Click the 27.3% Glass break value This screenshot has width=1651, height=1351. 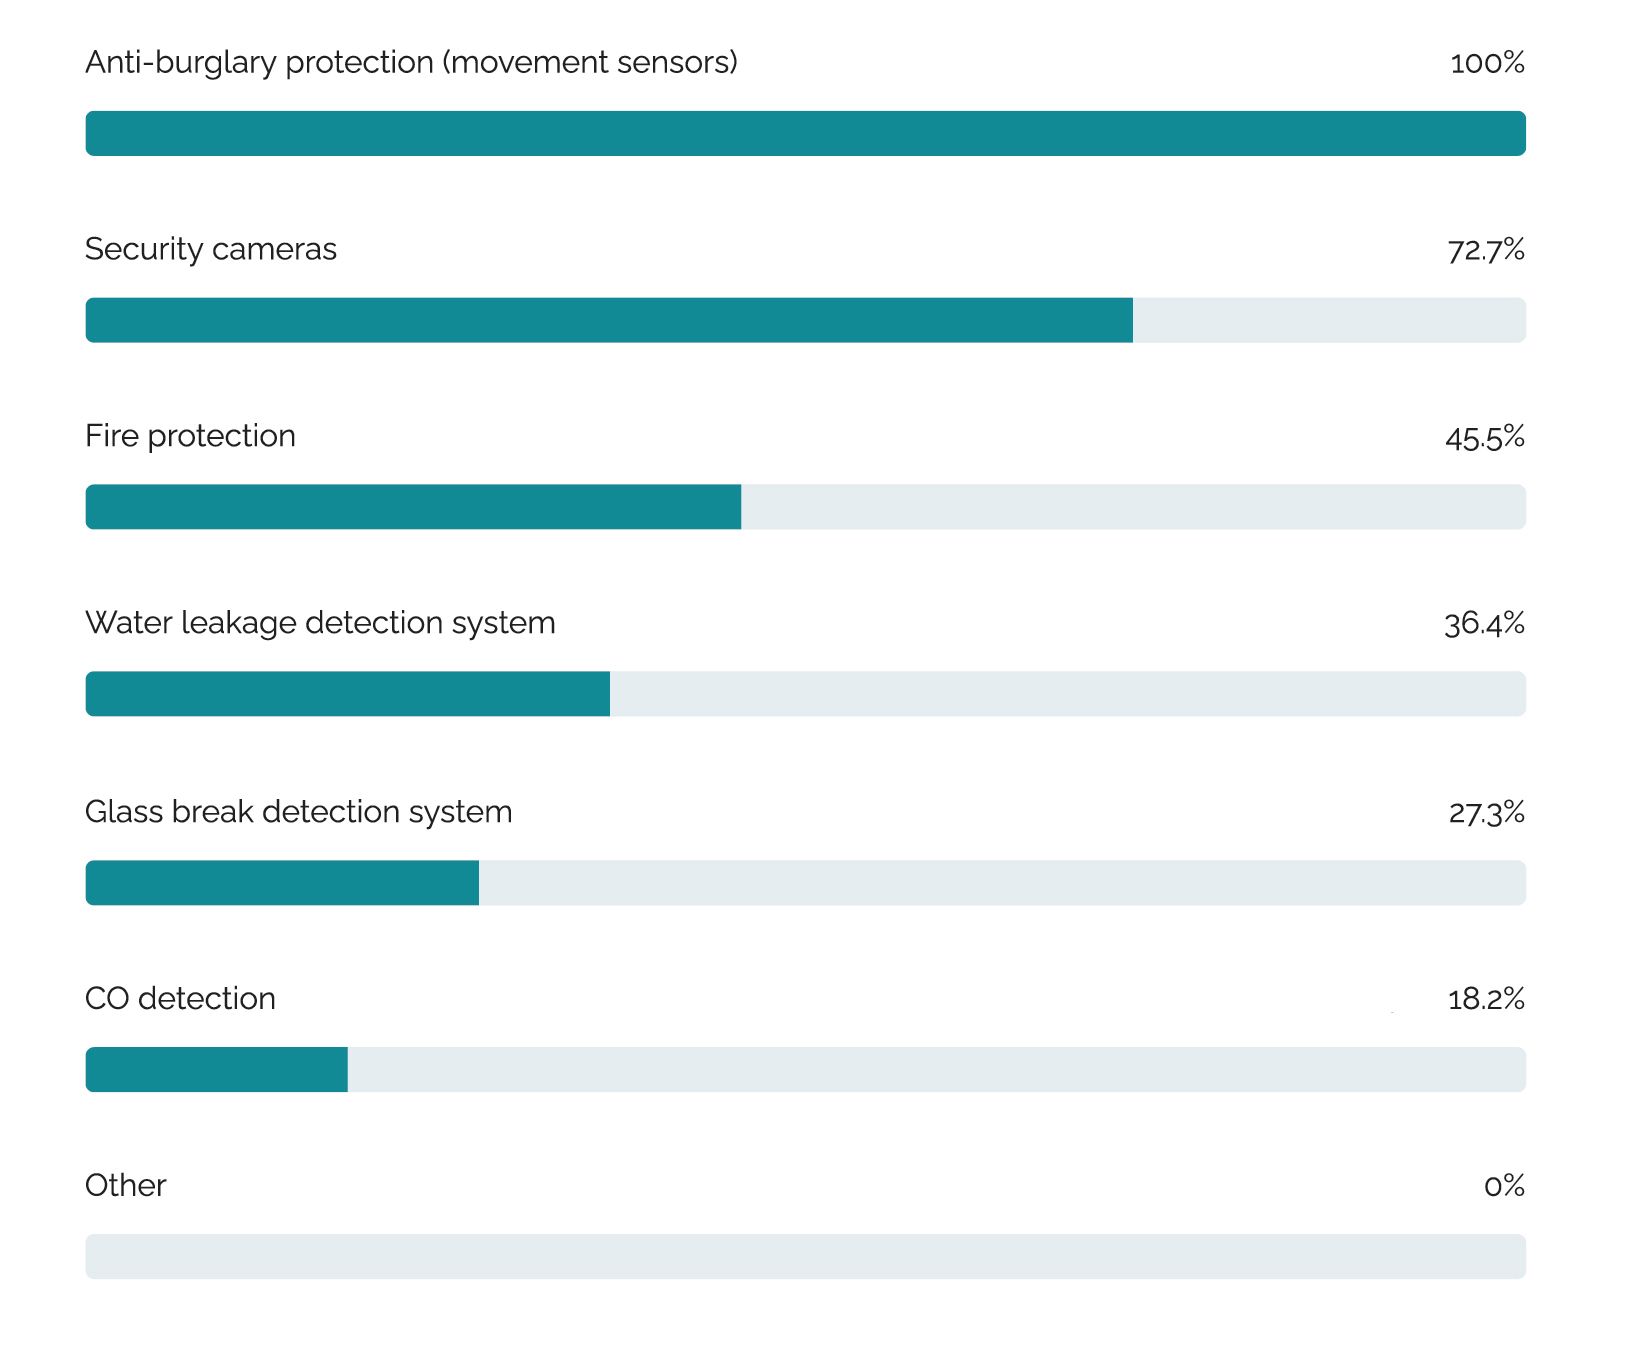click(x=1486, y=812)
